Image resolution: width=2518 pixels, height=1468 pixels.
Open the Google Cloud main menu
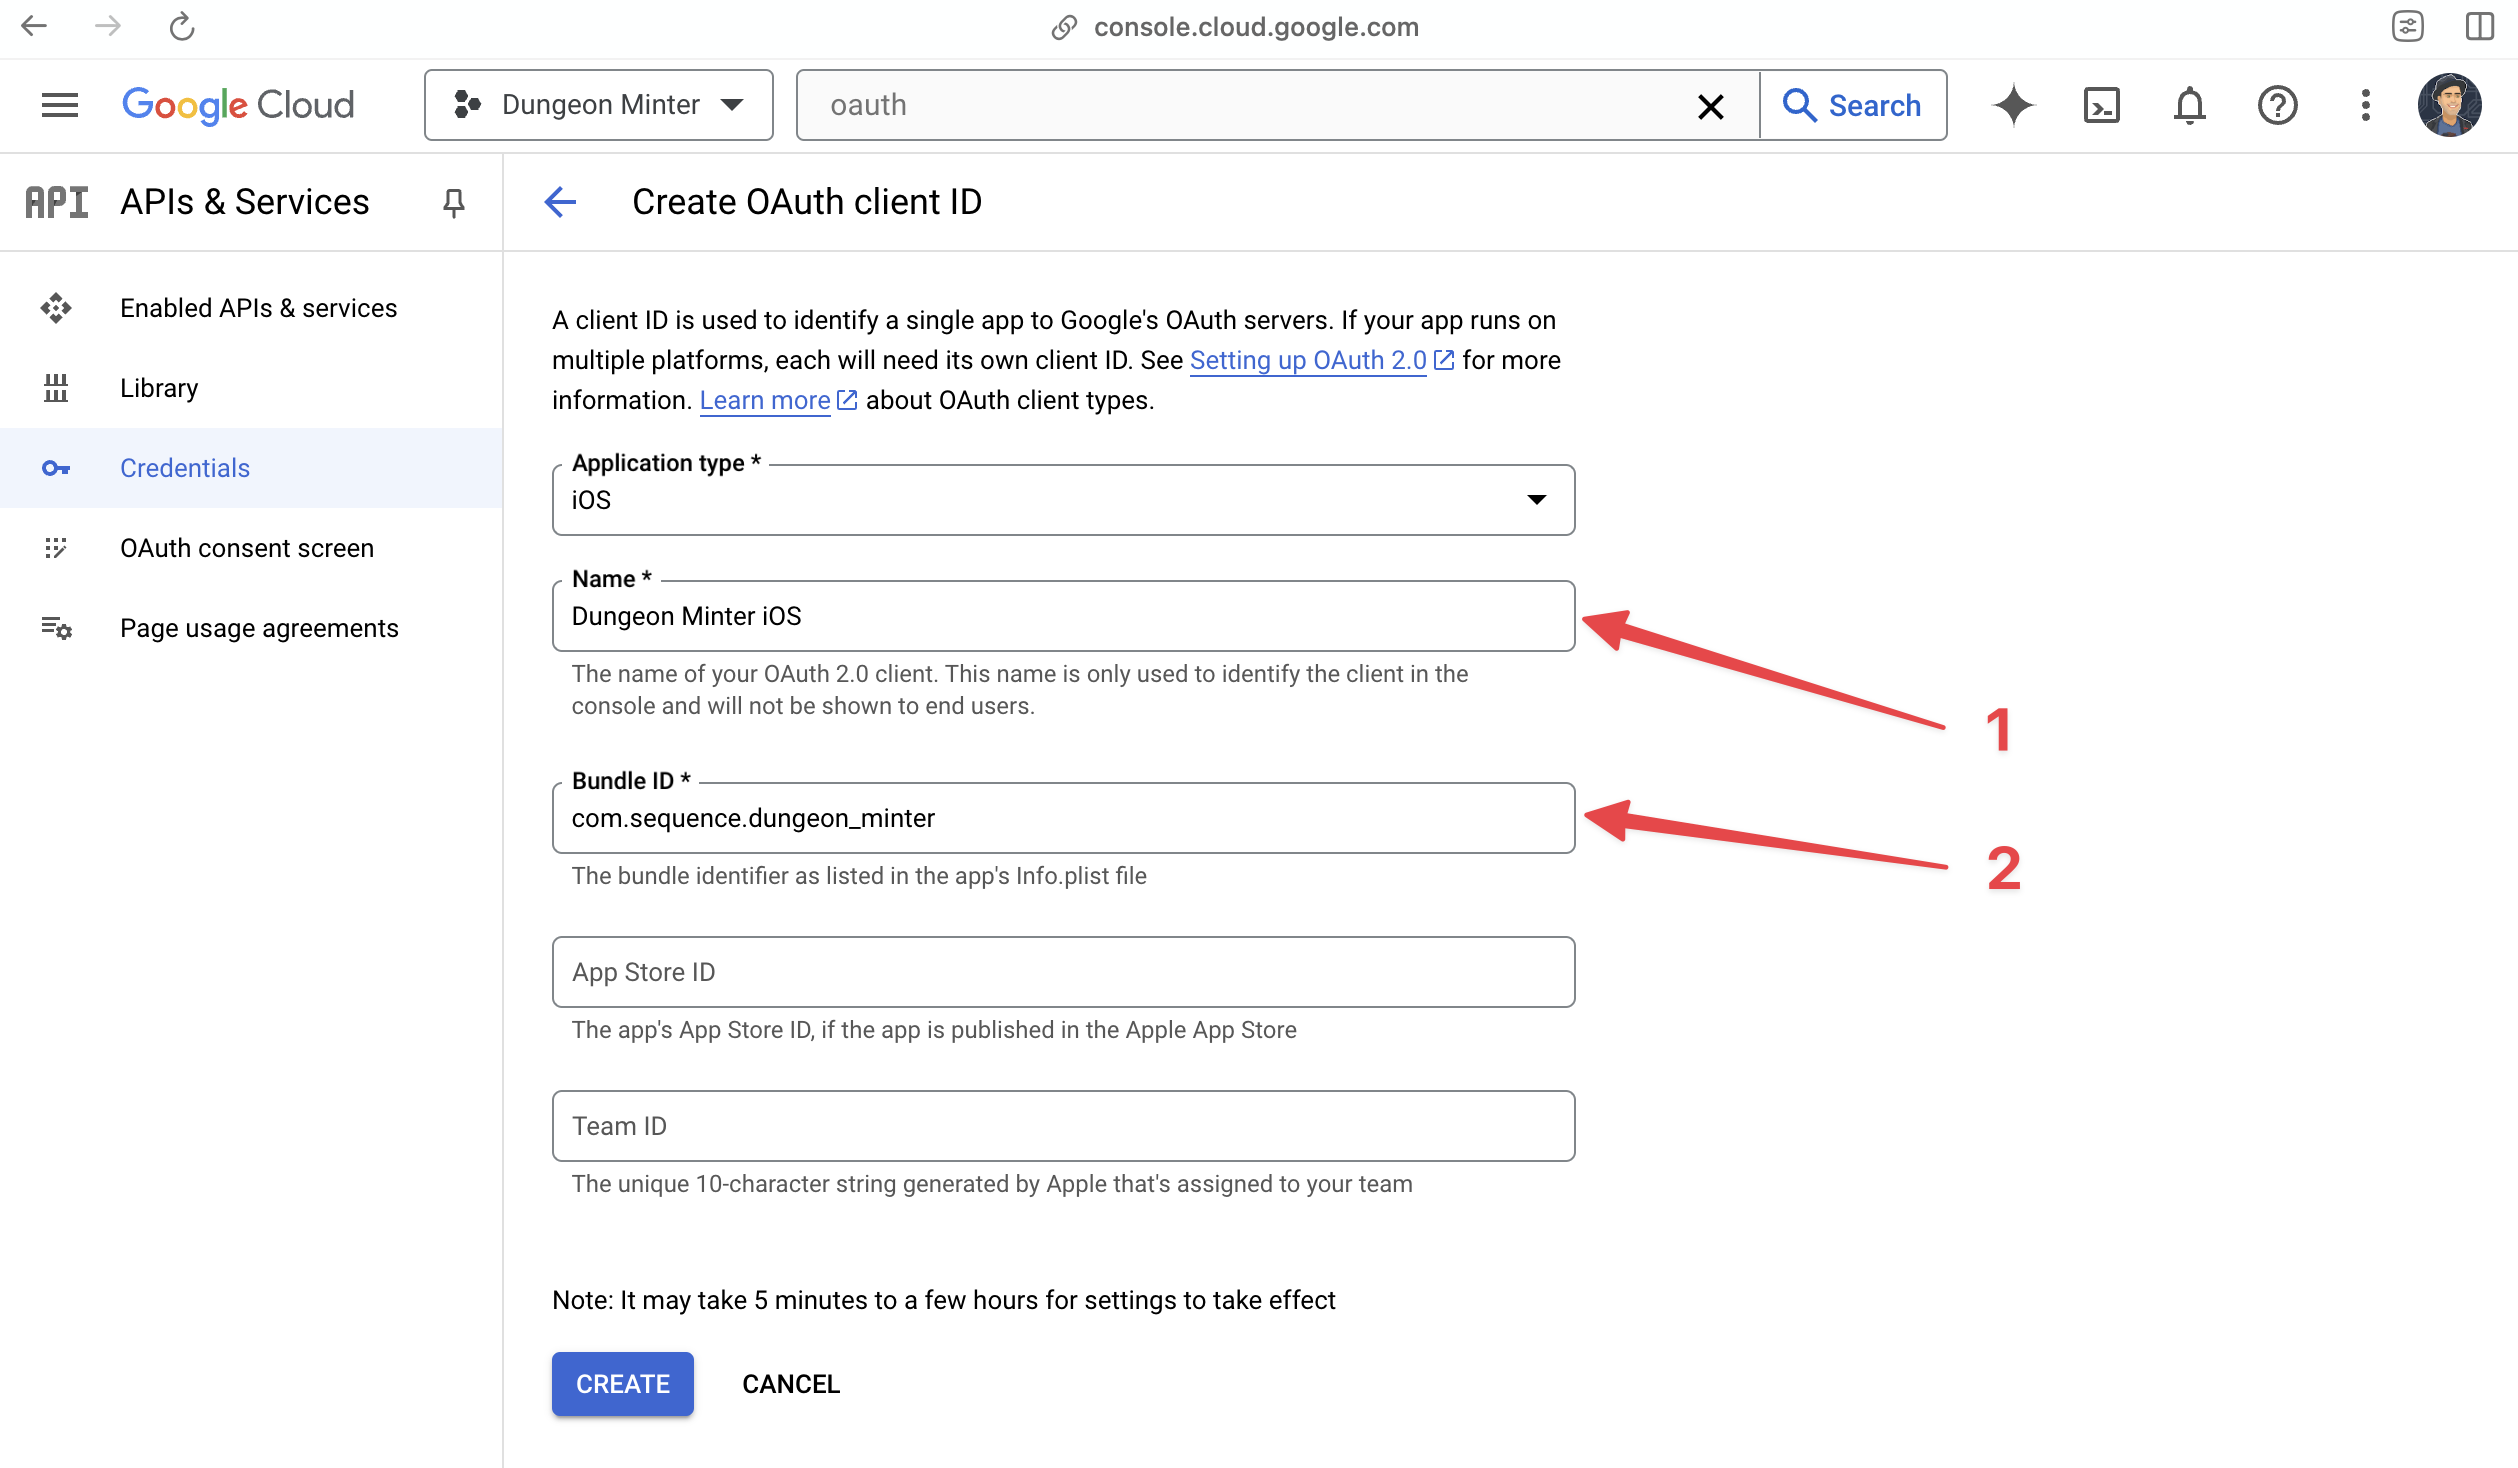click(x=59, y=105)
